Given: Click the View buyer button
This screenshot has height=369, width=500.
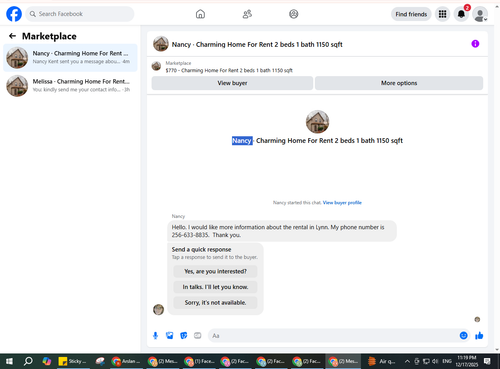Looking at the screenshot, I should pos(232,83).
